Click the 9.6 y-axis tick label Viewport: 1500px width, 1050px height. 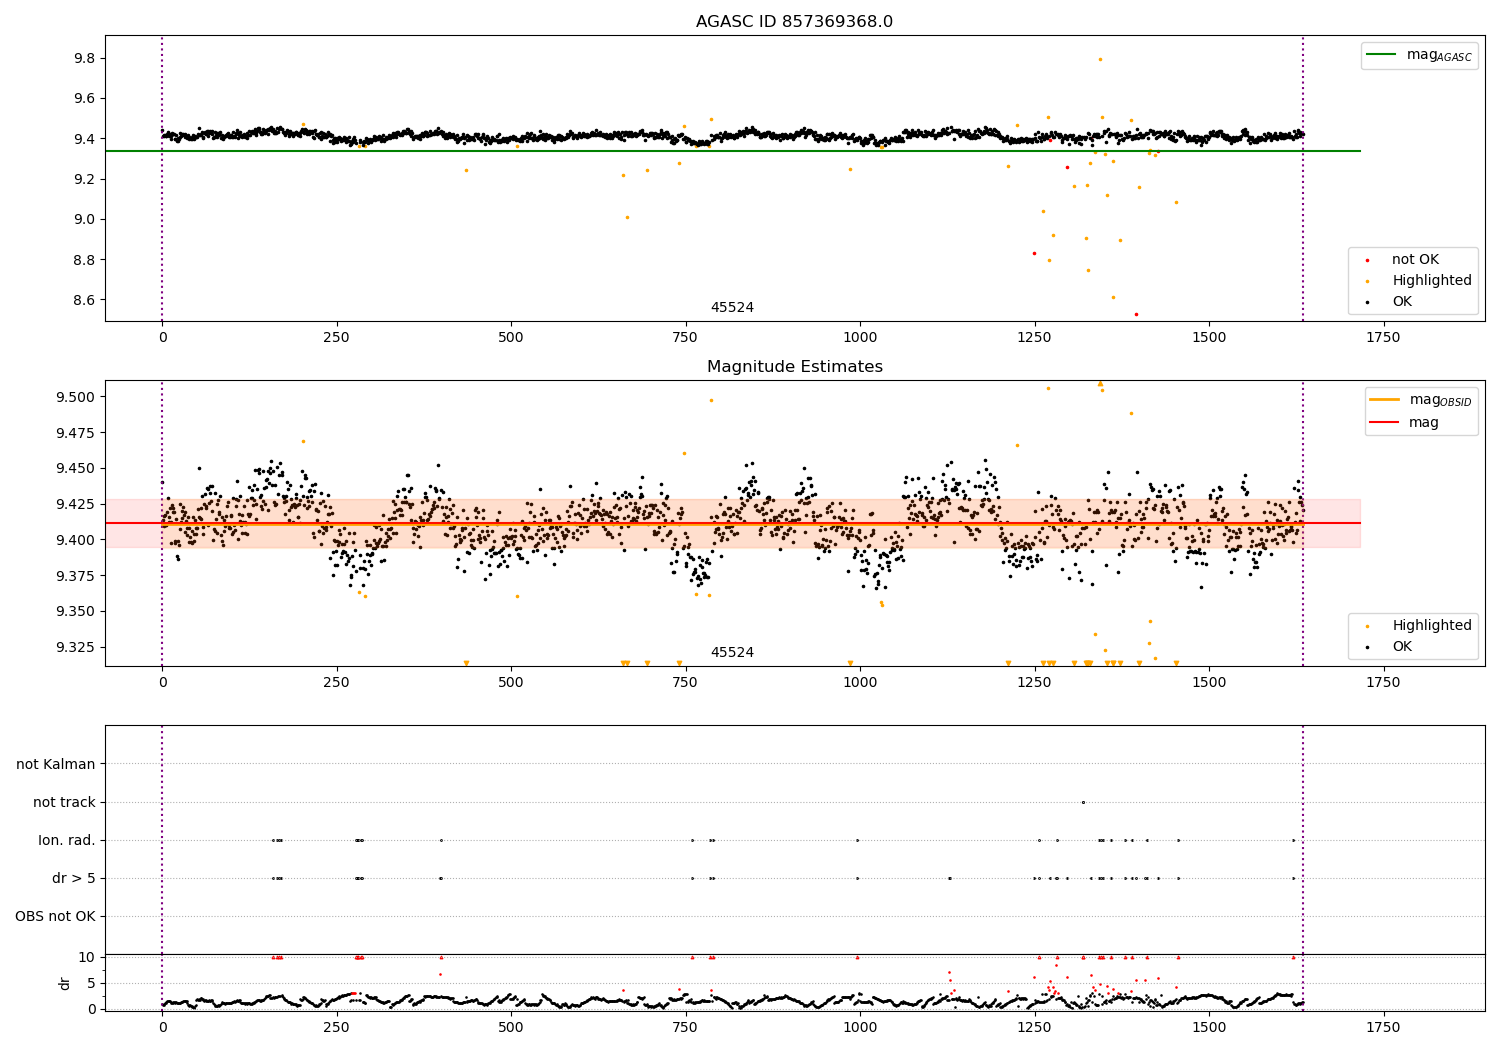[x=84, y=99]
